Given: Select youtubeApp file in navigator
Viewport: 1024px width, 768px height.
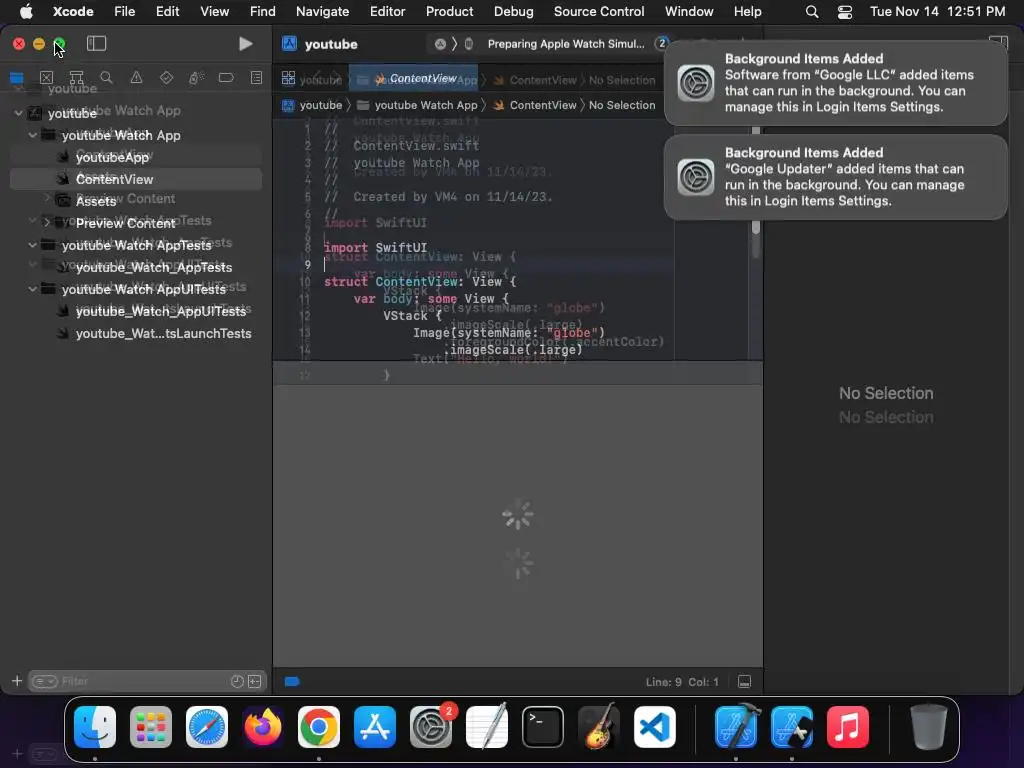Looking at the screenshot, I should click(x=136, y=157).
